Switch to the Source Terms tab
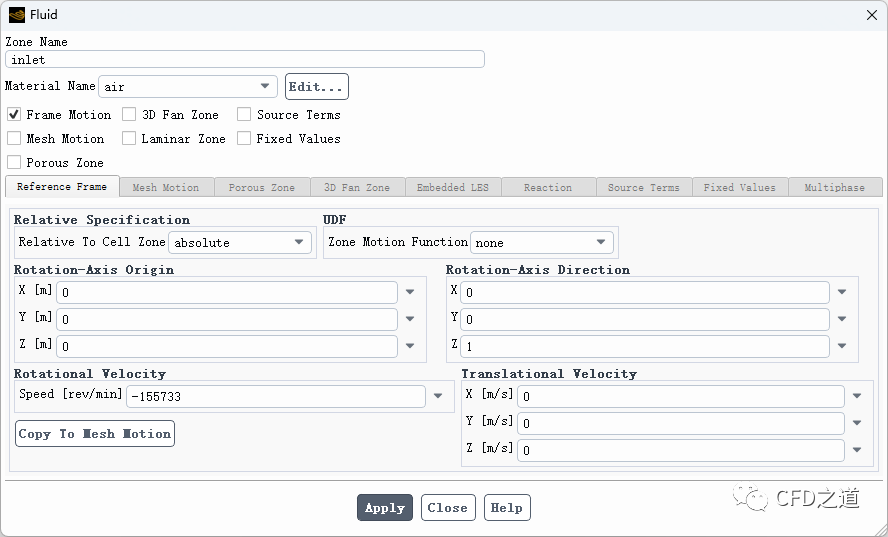The image size is (888, 537). click(x=644, y=187)
